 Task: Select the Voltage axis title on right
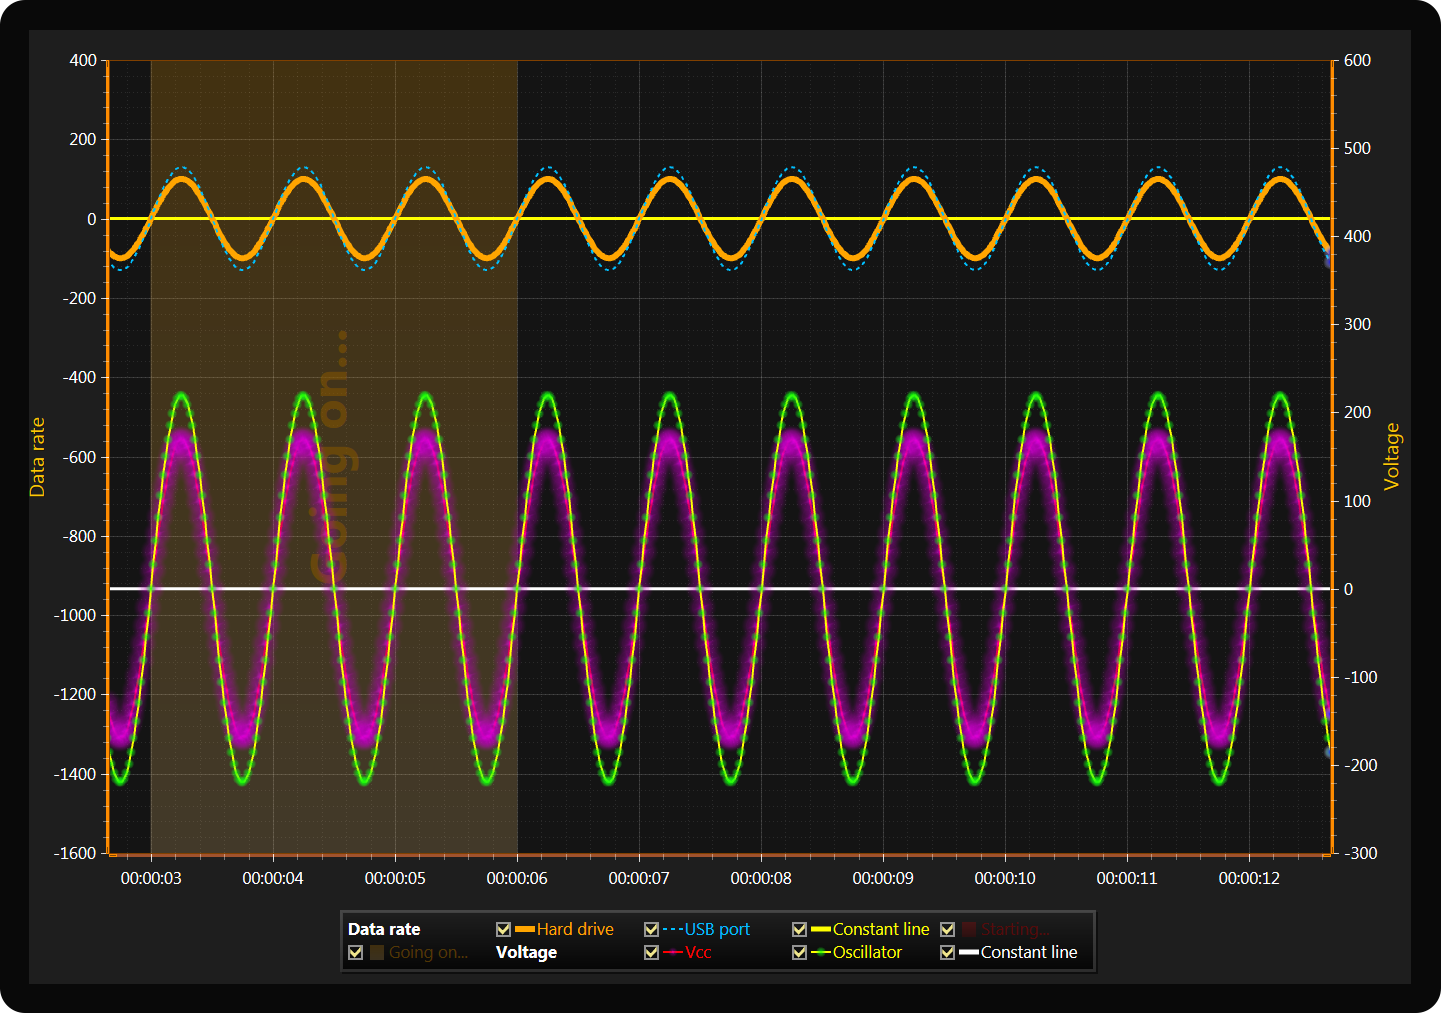[x=1391, y=457]
